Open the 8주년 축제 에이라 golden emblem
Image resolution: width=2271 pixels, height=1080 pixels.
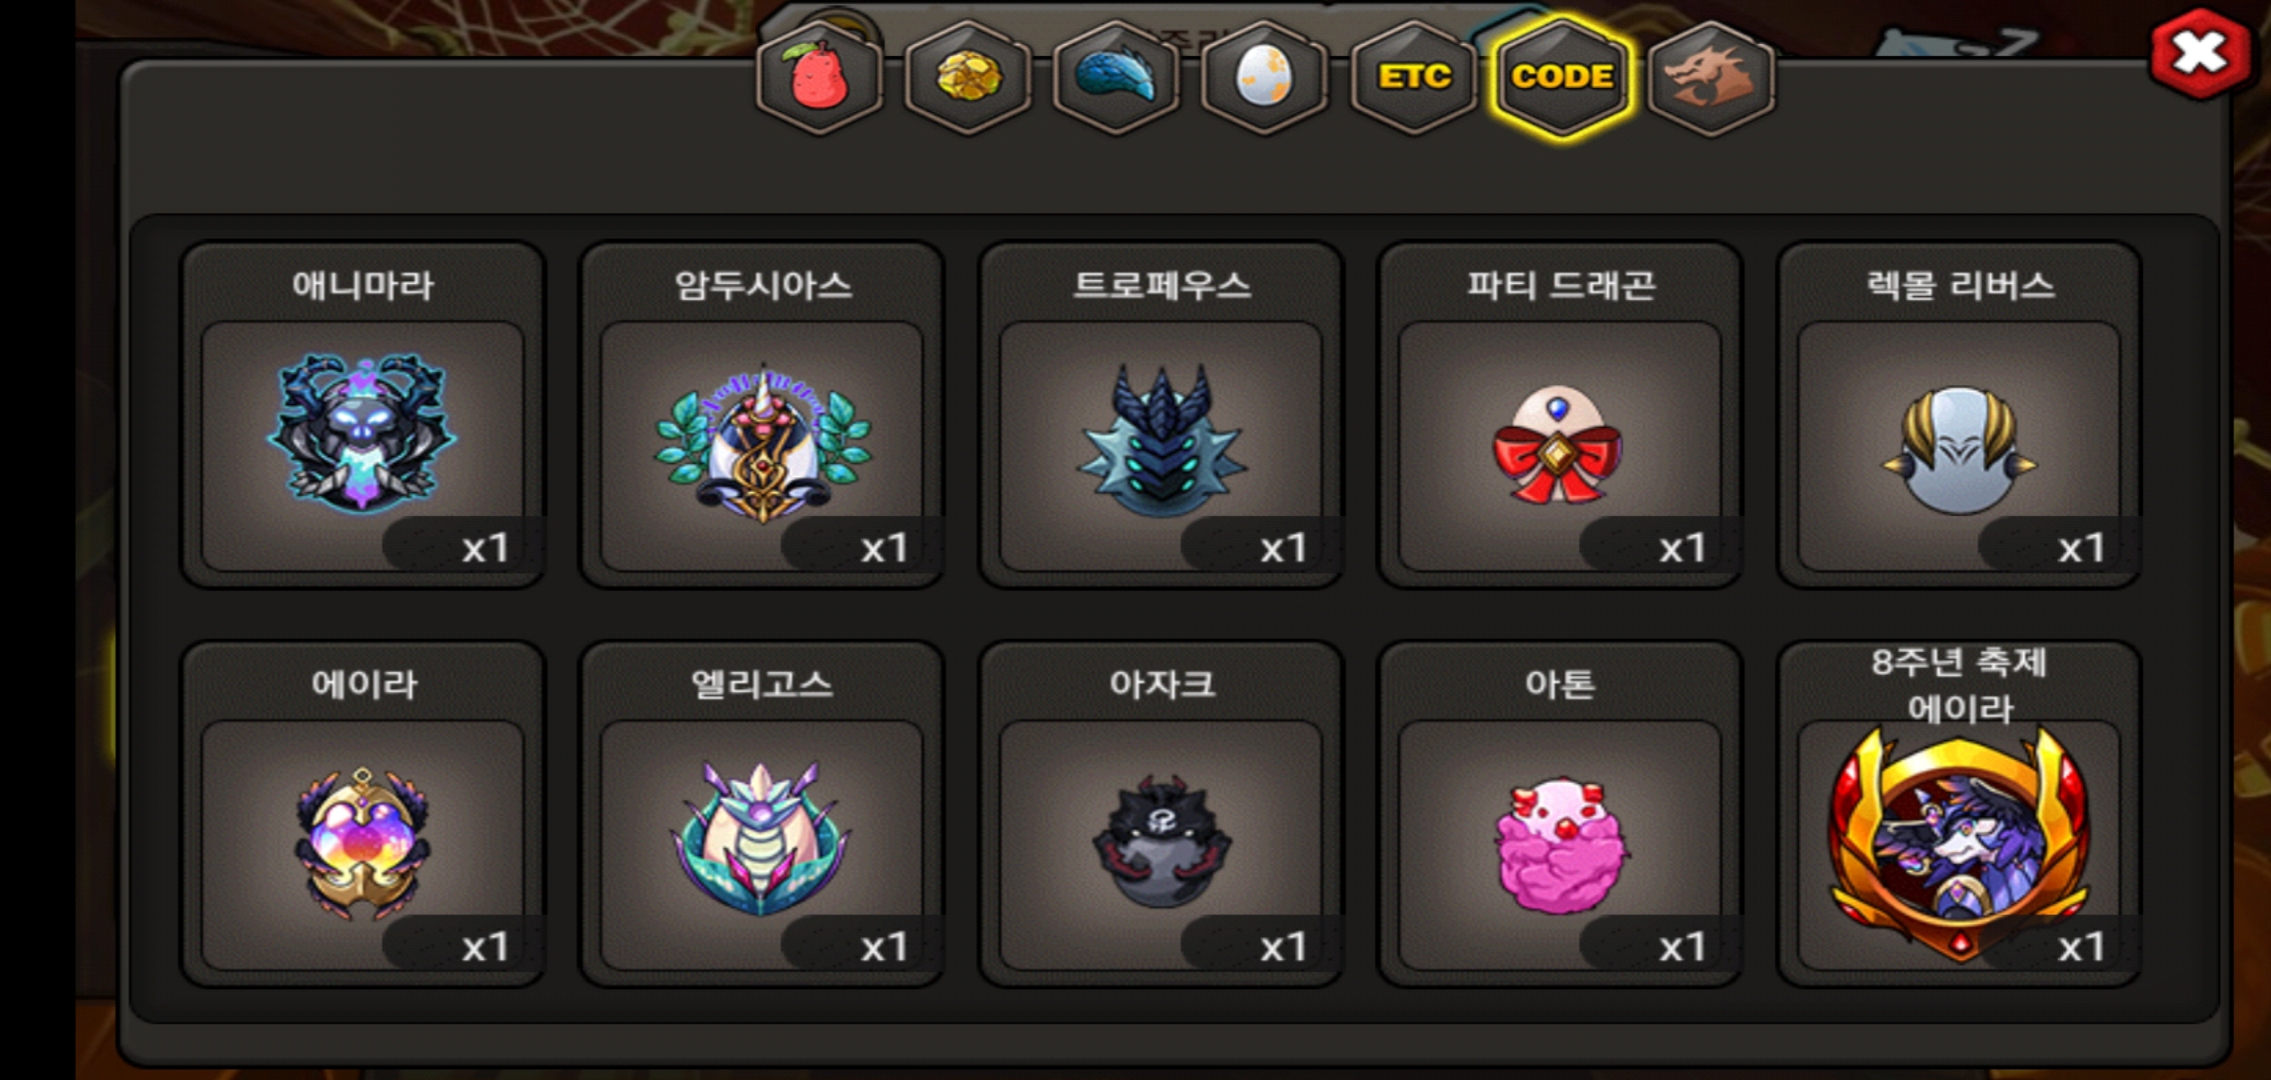click(1958, 845)
